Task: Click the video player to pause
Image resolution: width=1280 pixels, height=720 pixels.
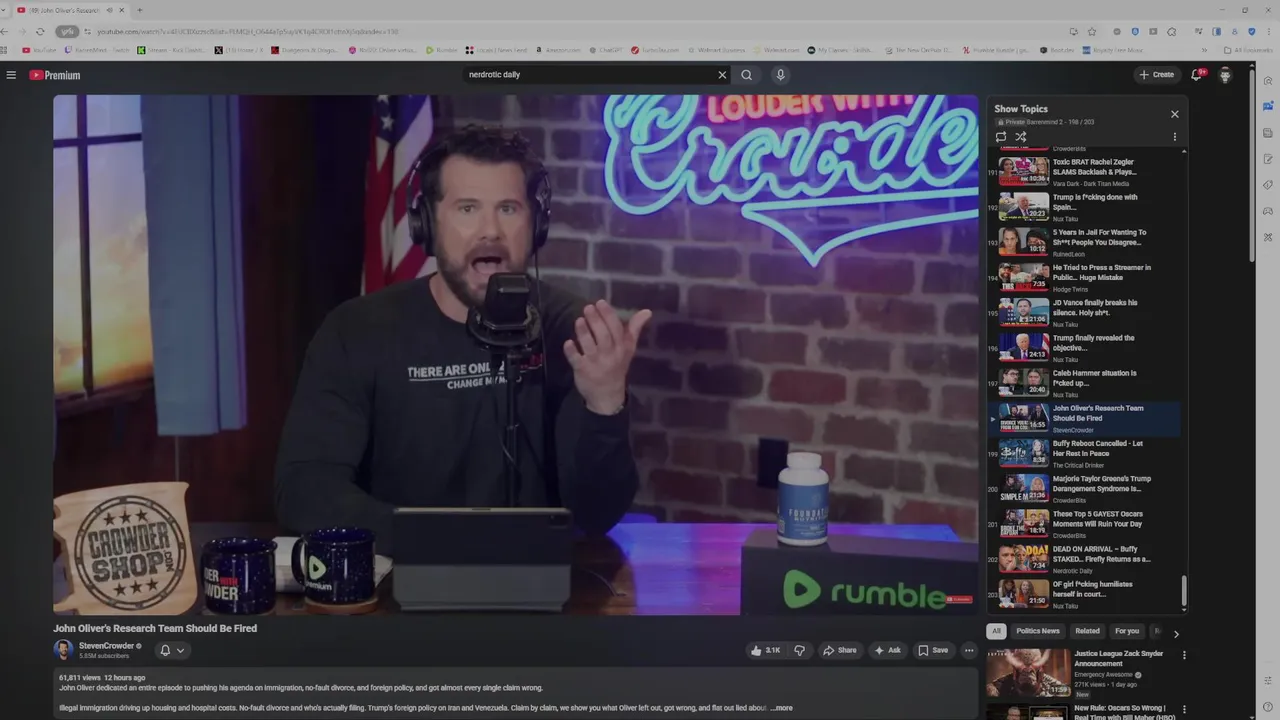Action: tap(516, 354)
